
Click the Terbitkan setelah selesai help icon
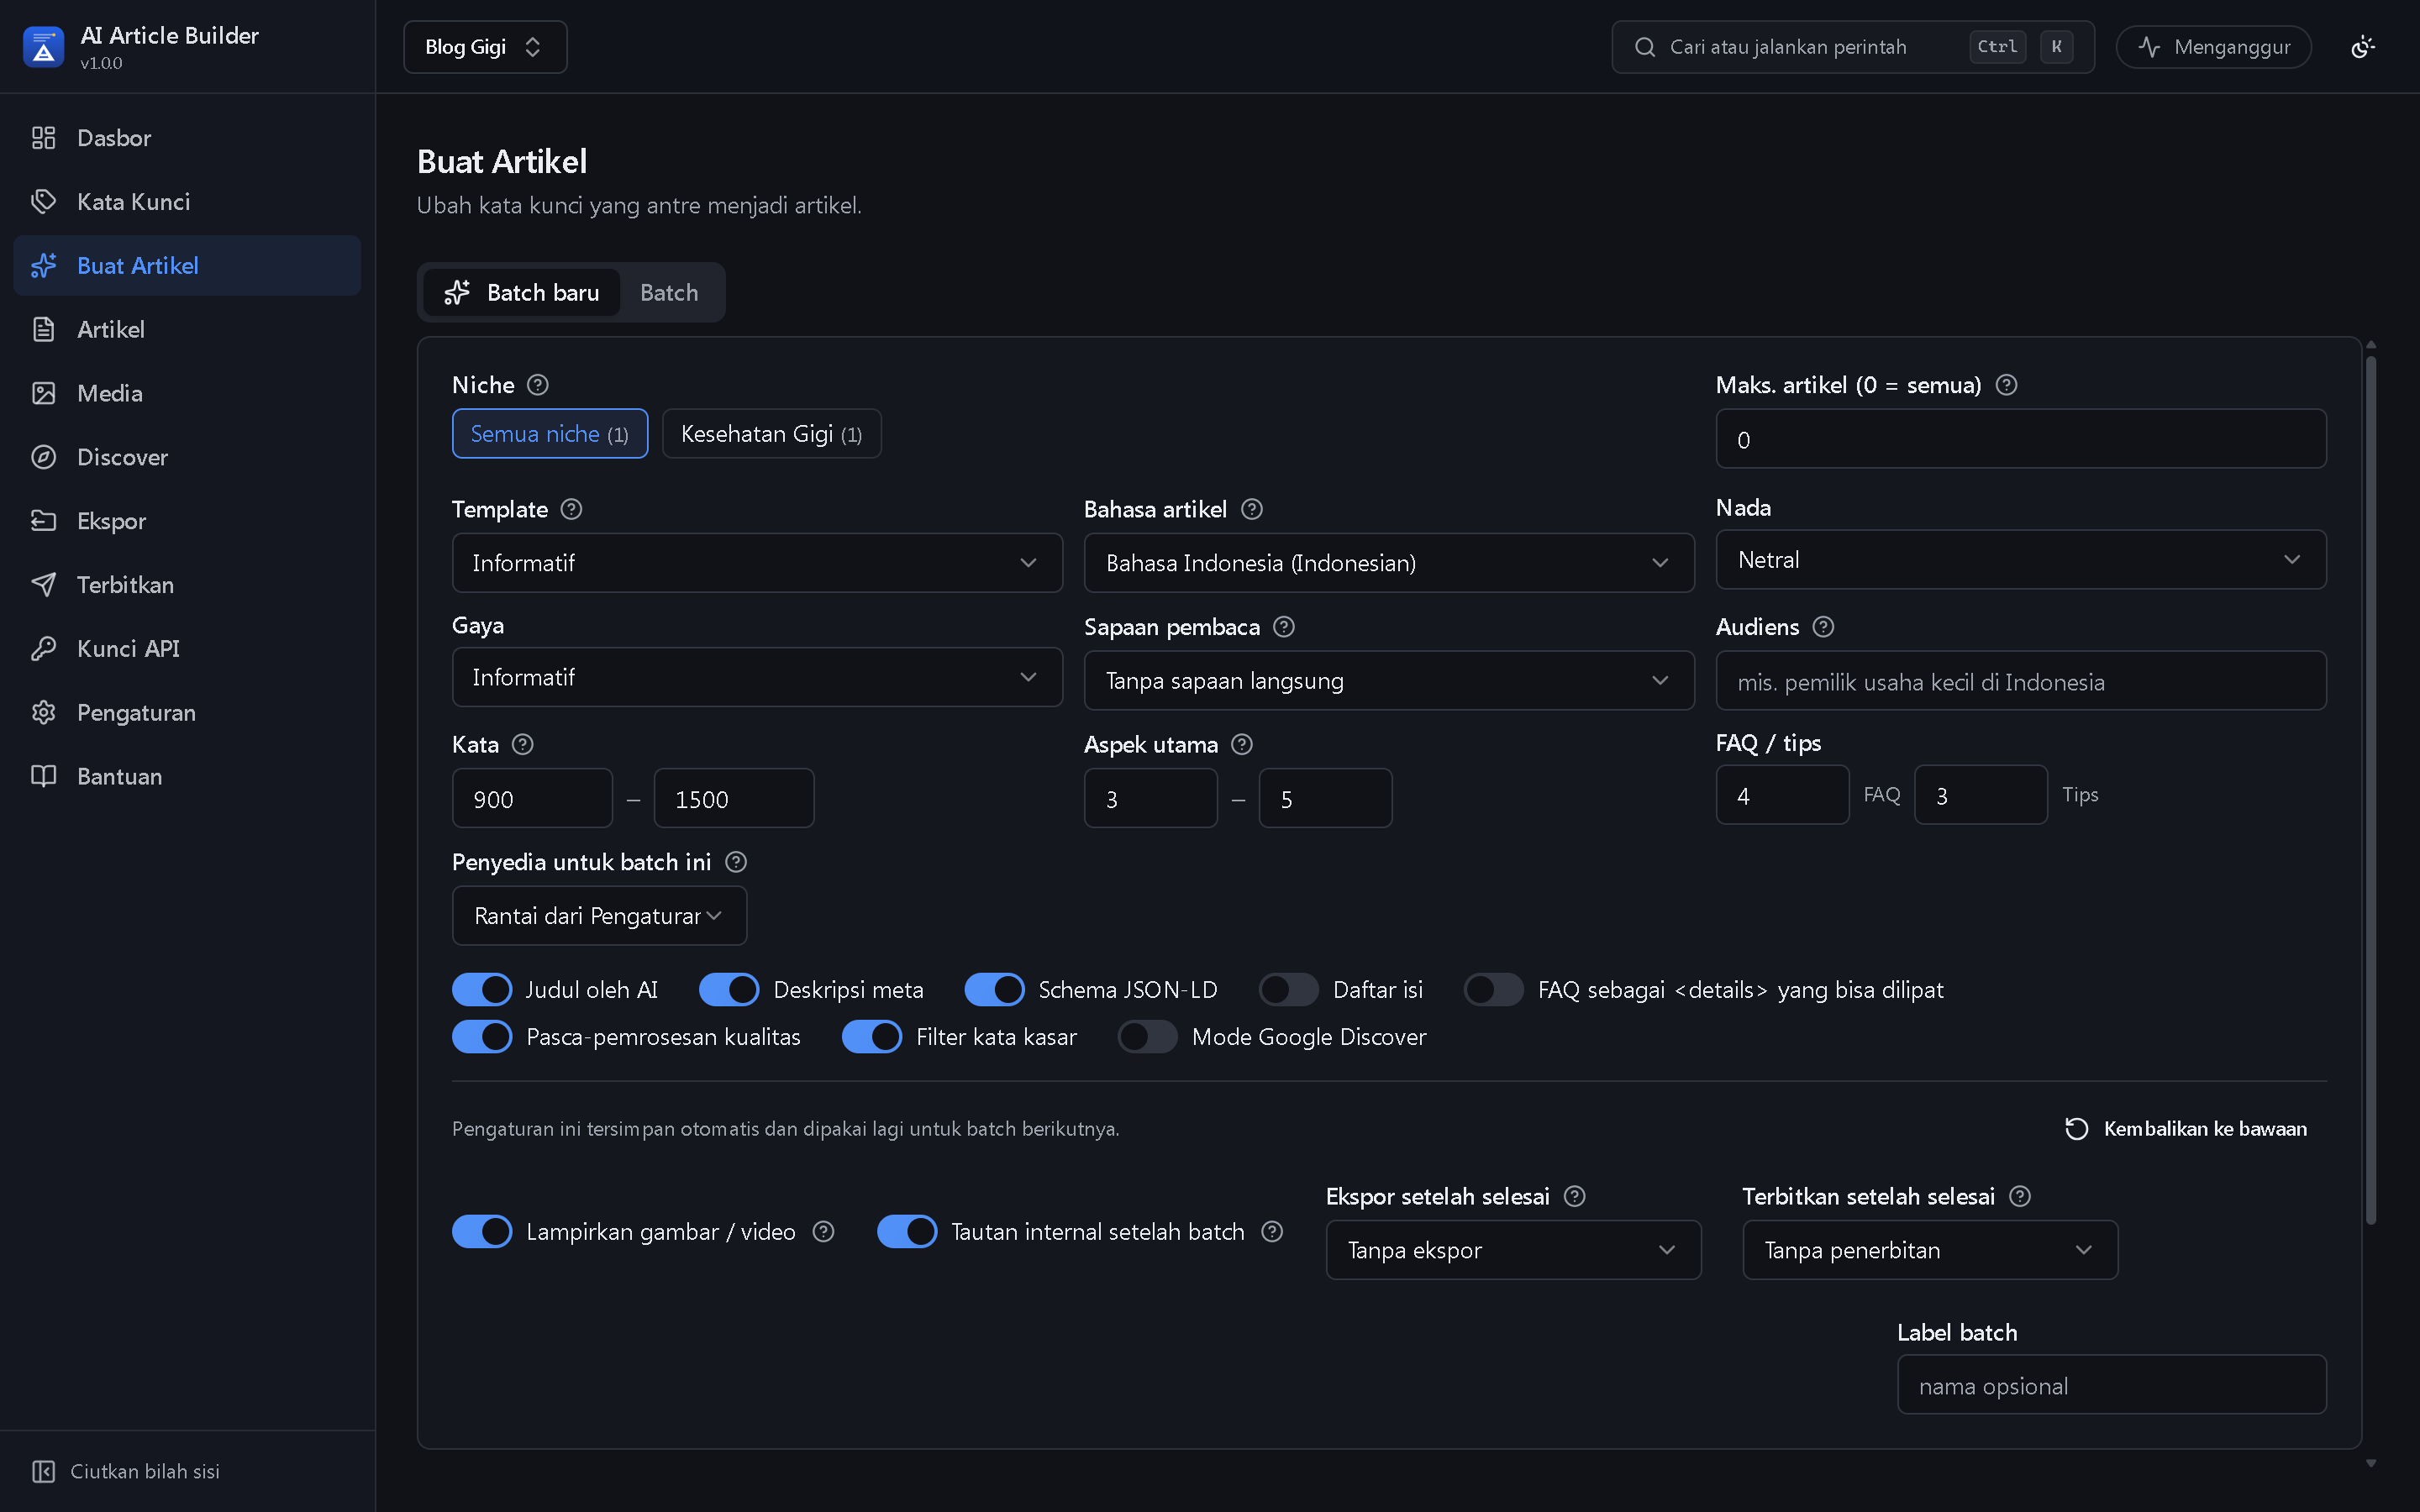2020,1196
